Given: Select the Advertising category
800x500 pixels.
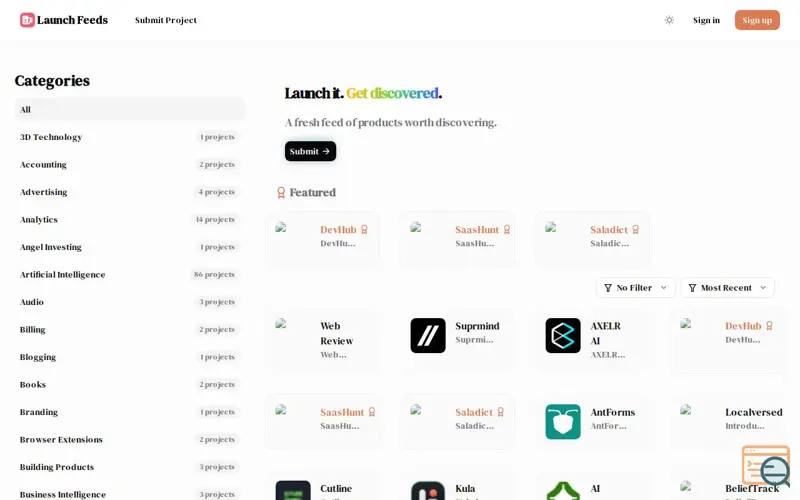Looking at the screenshot, I should (x=130, y=192).
